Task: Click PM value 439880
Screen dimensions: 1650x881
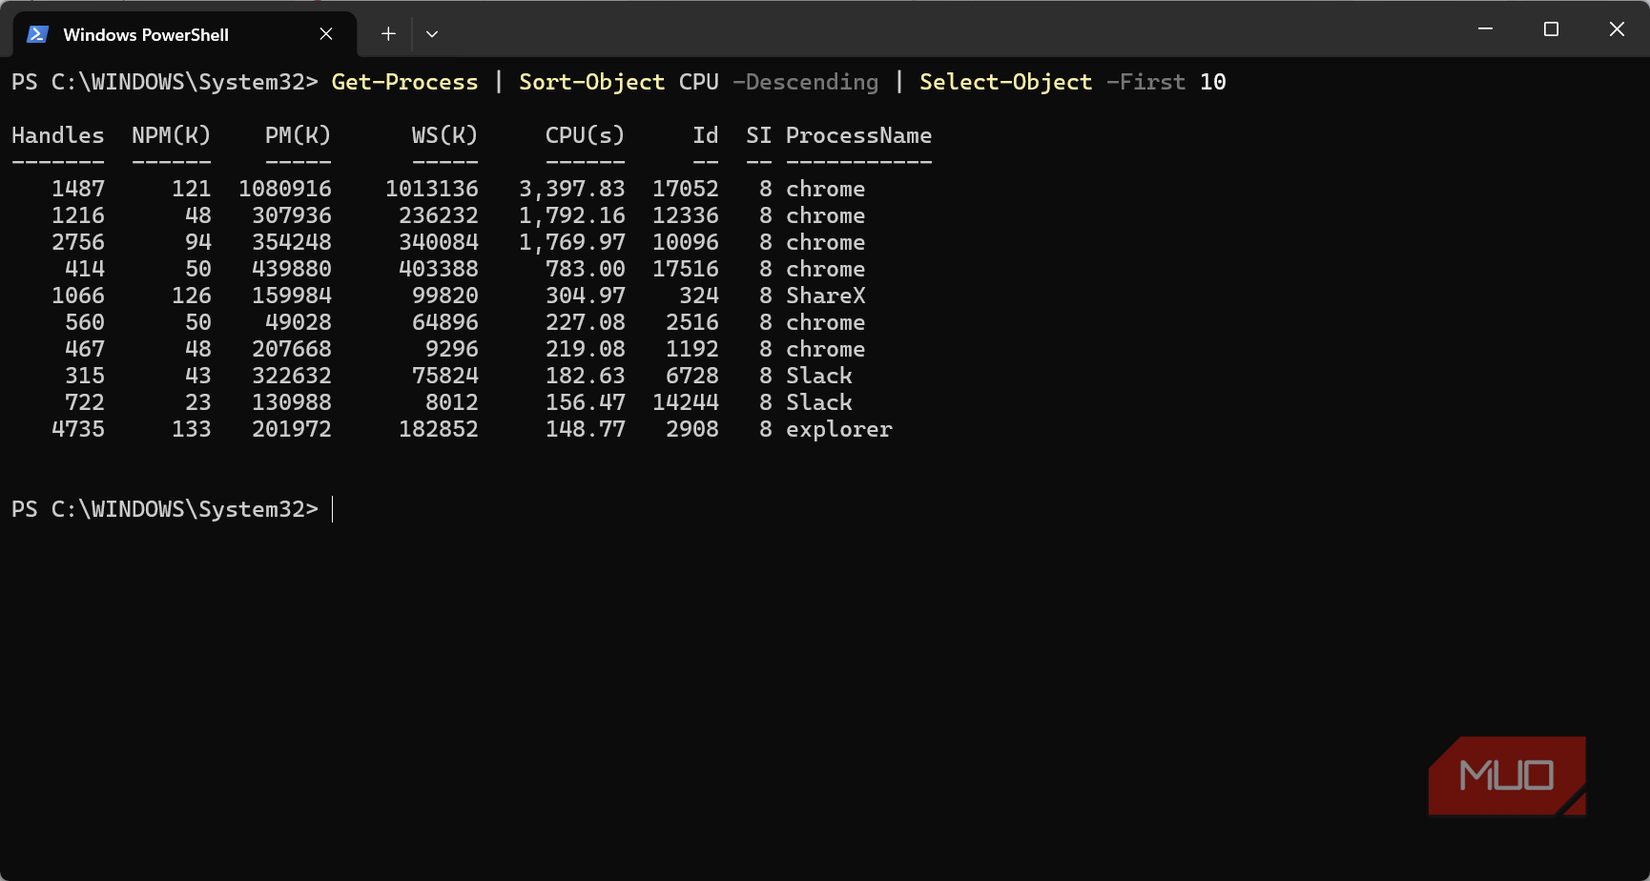Action: pyautogui.click(x=291, y=269)
